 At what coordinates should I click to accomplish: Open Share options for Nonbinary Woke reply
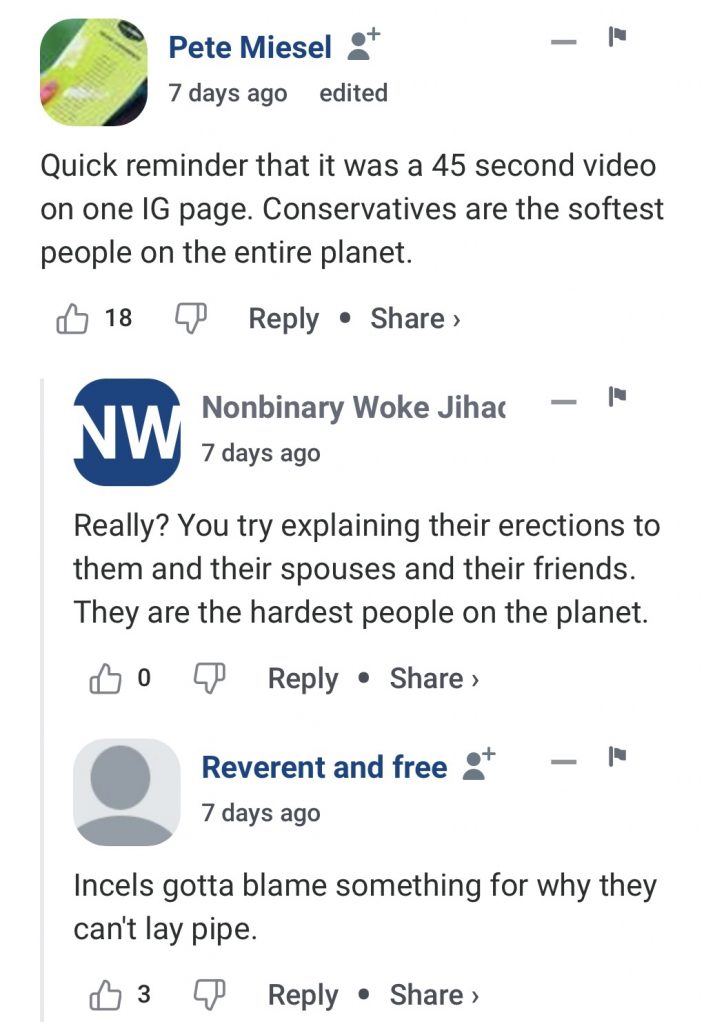435,679
